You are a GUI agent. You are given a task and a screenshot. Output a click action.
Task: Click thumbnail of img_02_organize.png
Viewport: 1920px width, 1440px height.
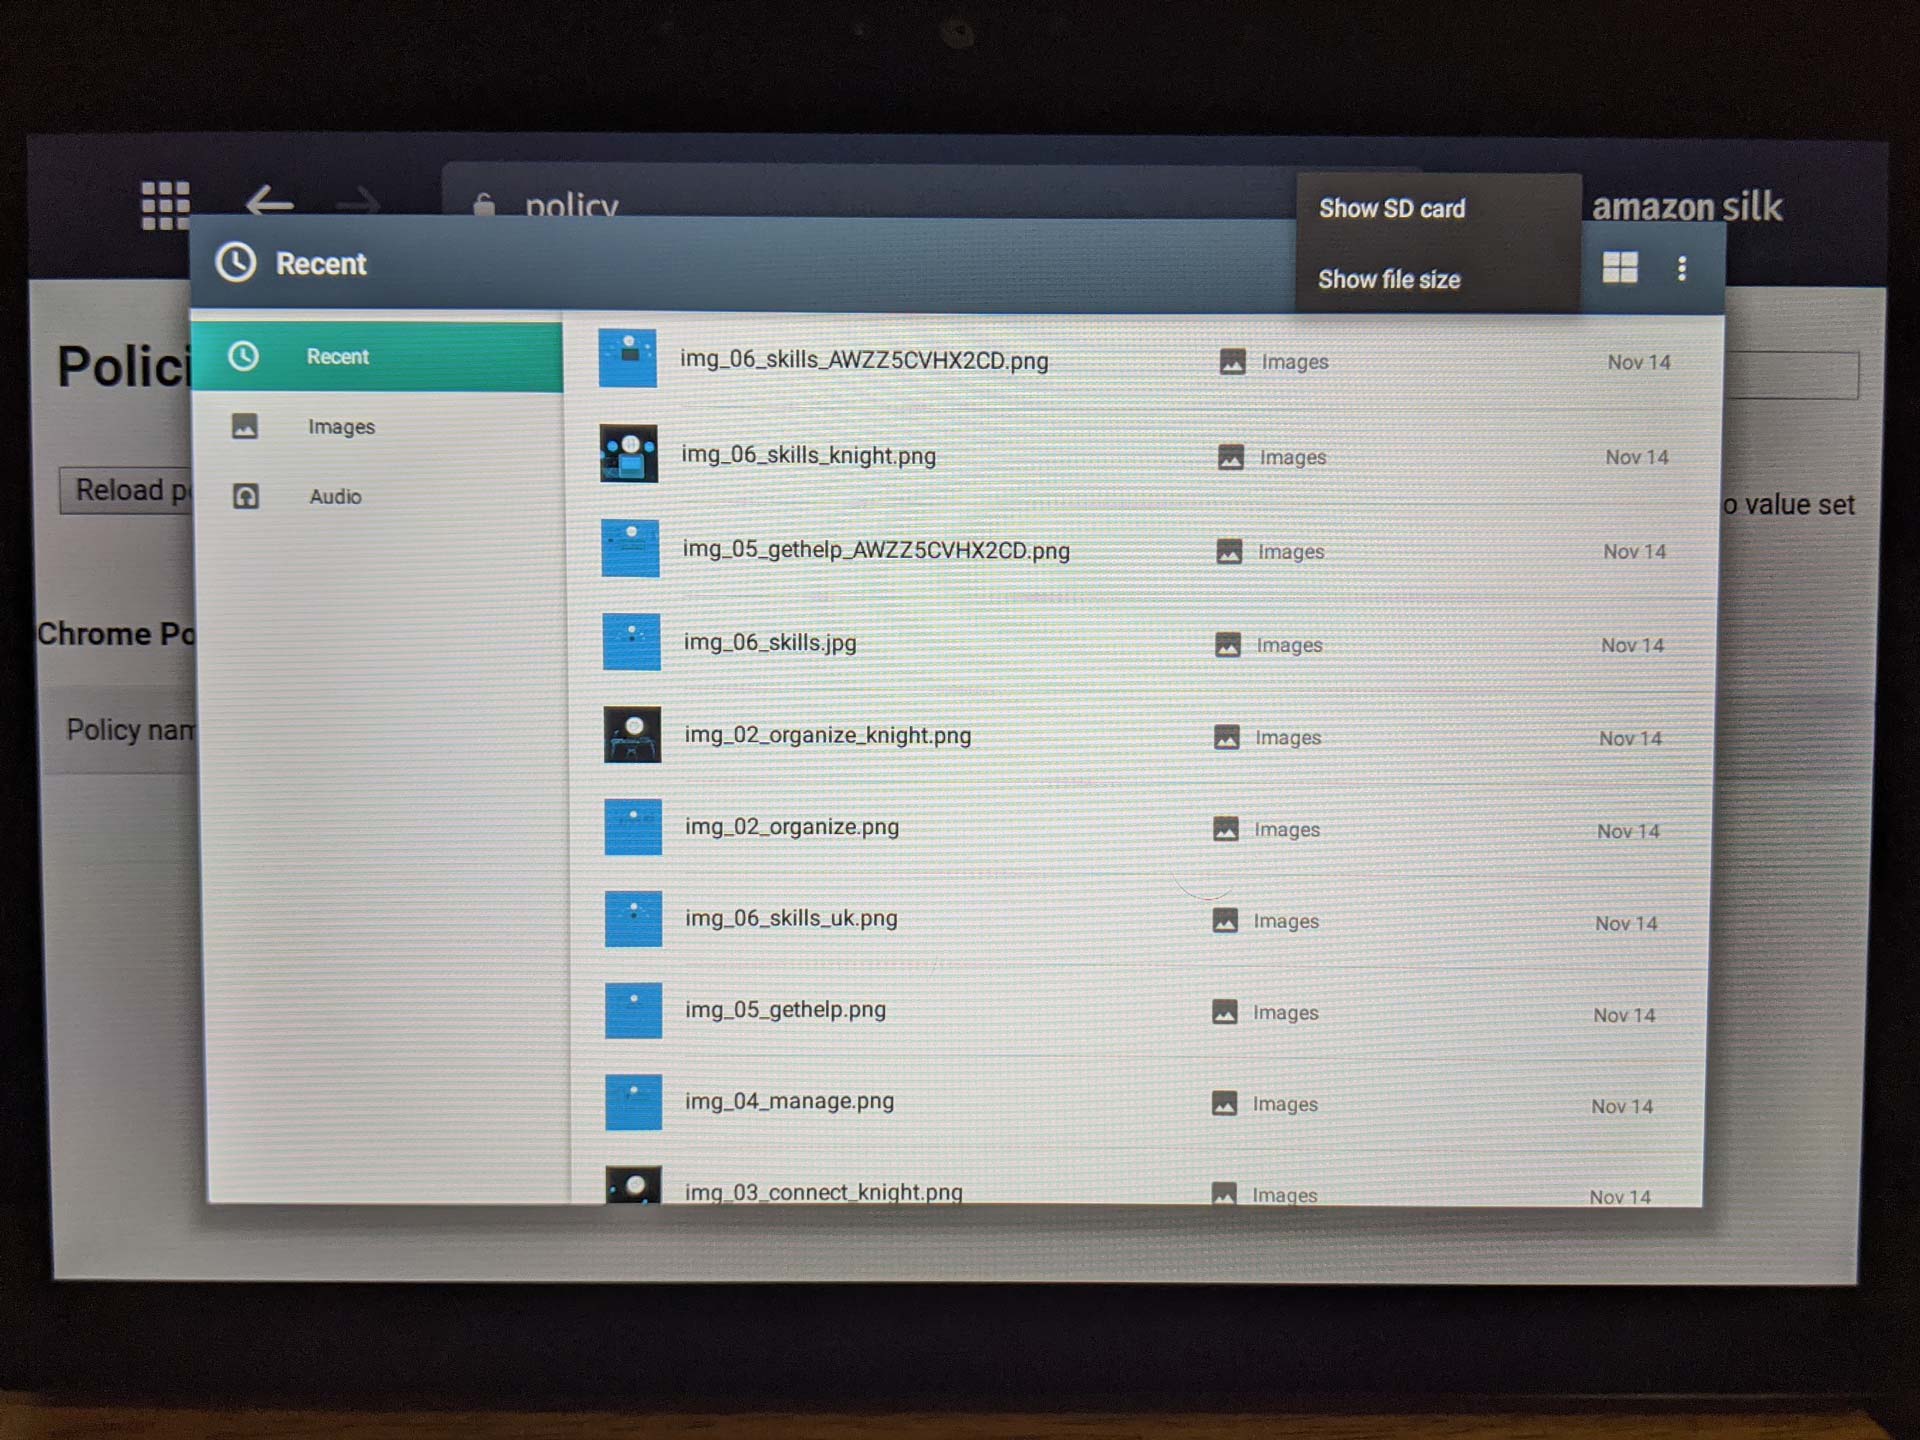633,827
